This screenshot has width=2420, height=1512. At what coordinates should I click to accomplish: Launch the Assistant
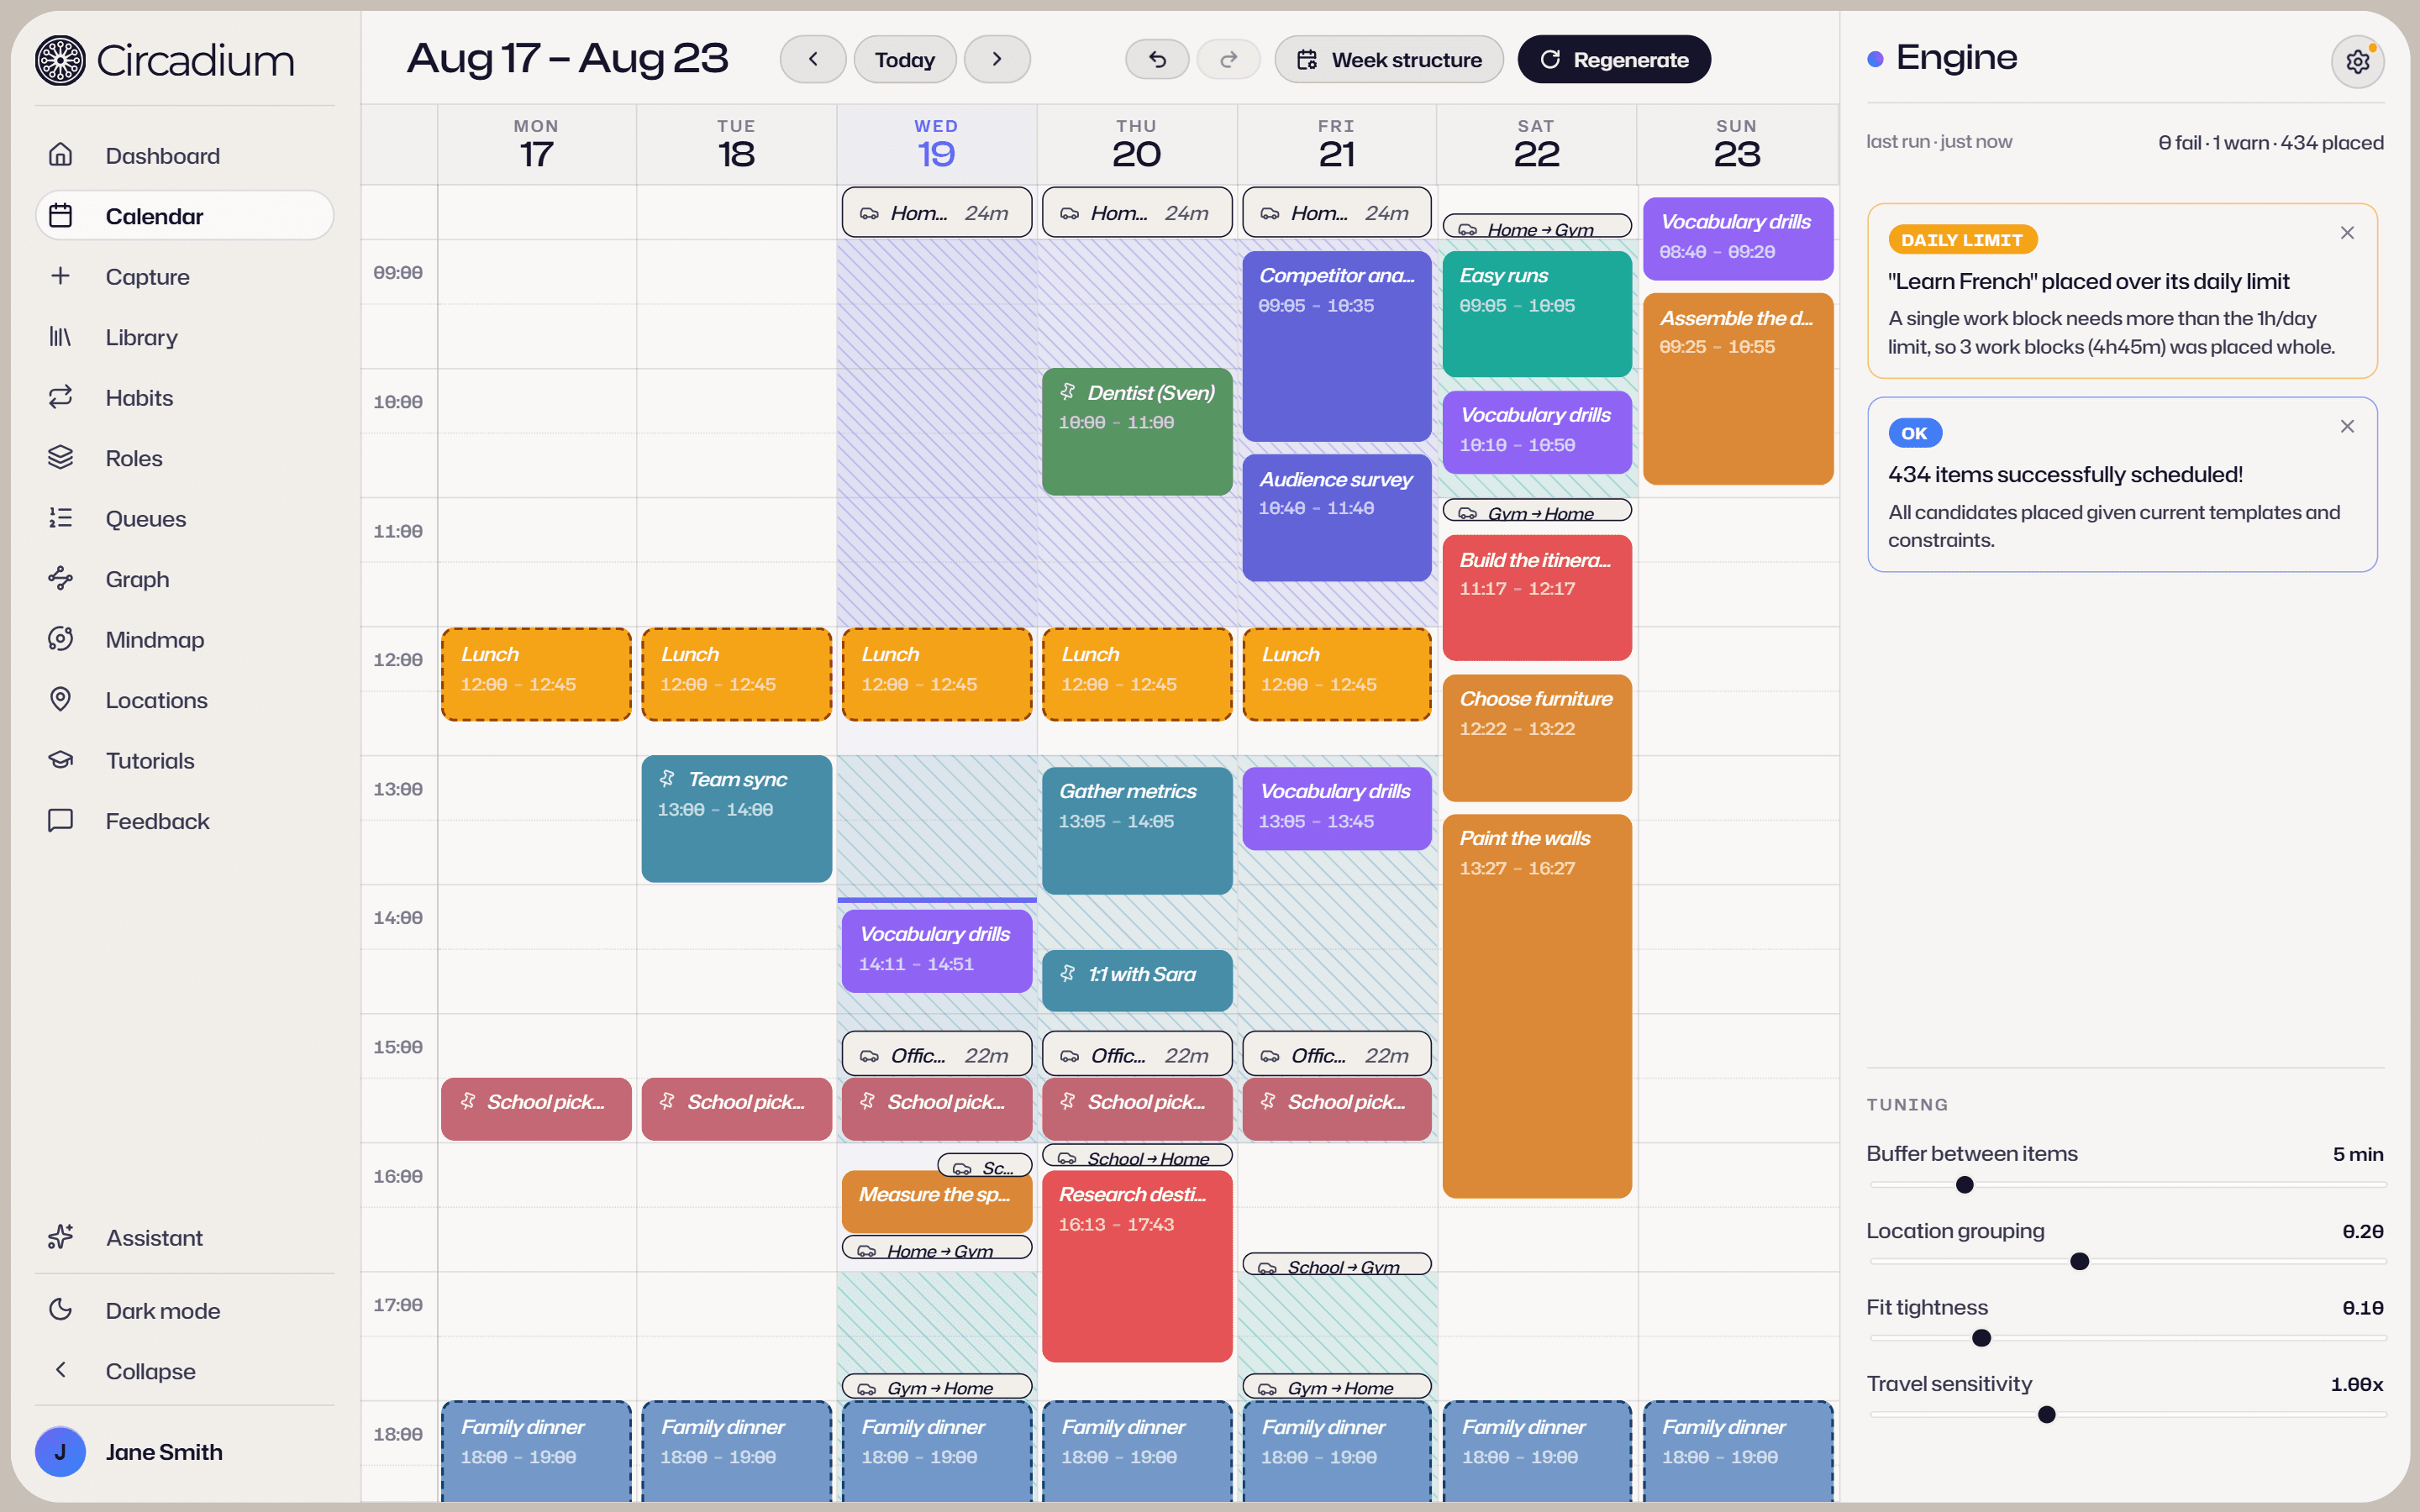point(185,1238)
